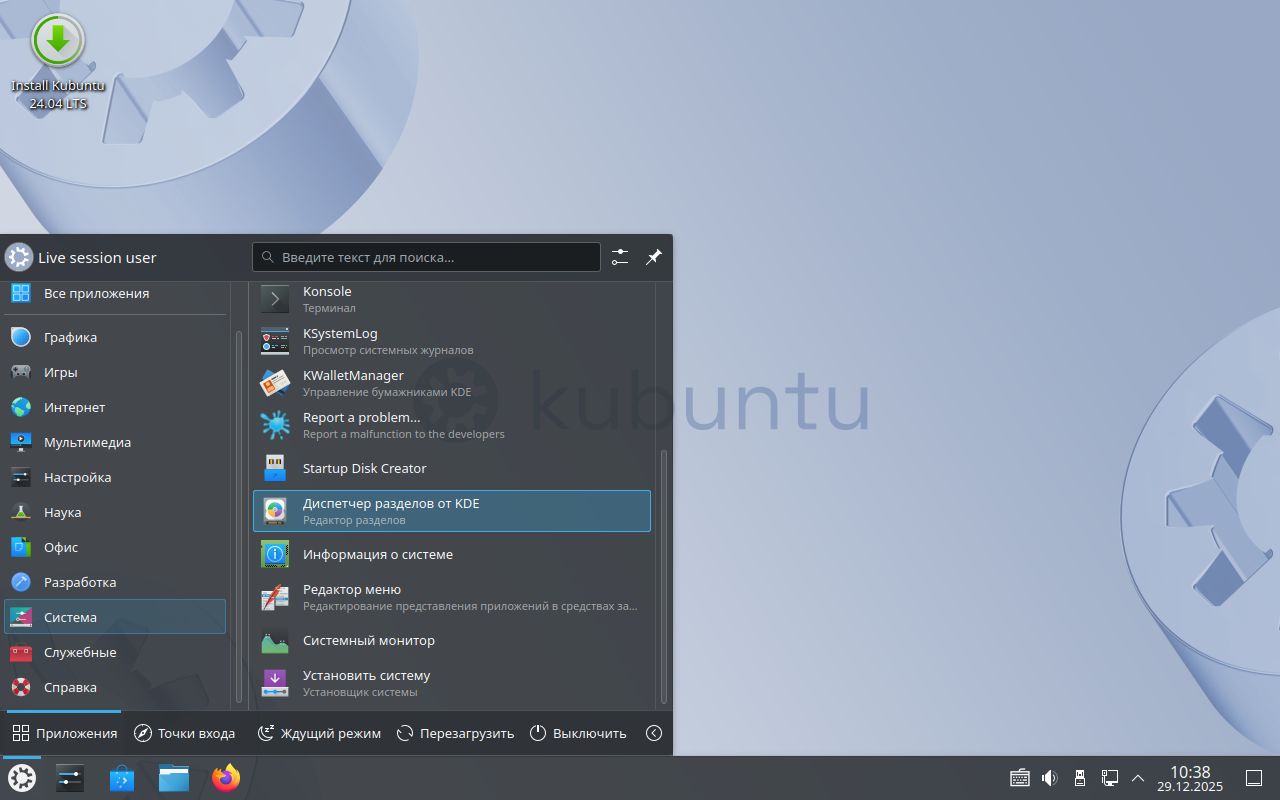The height and width of the screenshot is (800, 1280).
Task: Expand more power options arrow
Action: (654, 733)
